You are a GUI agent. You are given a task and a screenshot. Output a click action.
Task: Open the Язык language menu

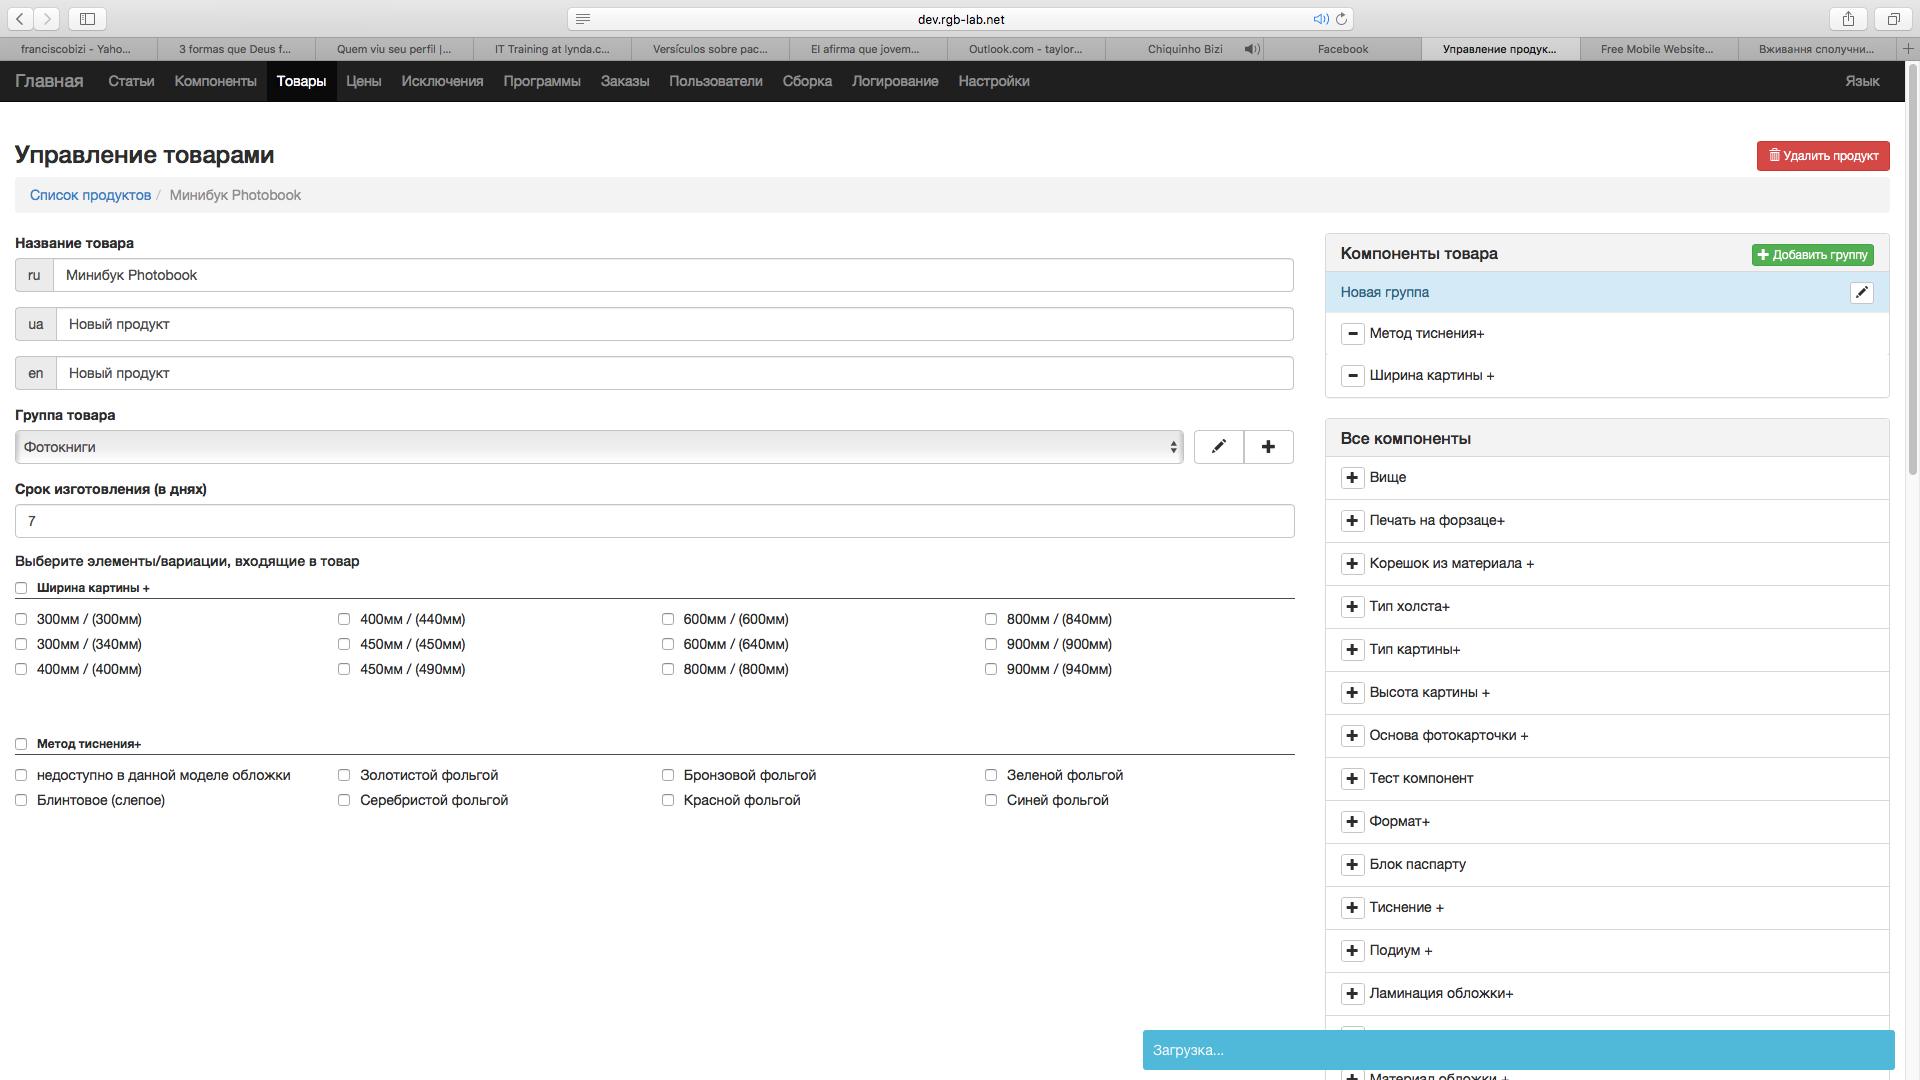(1861, 81)
